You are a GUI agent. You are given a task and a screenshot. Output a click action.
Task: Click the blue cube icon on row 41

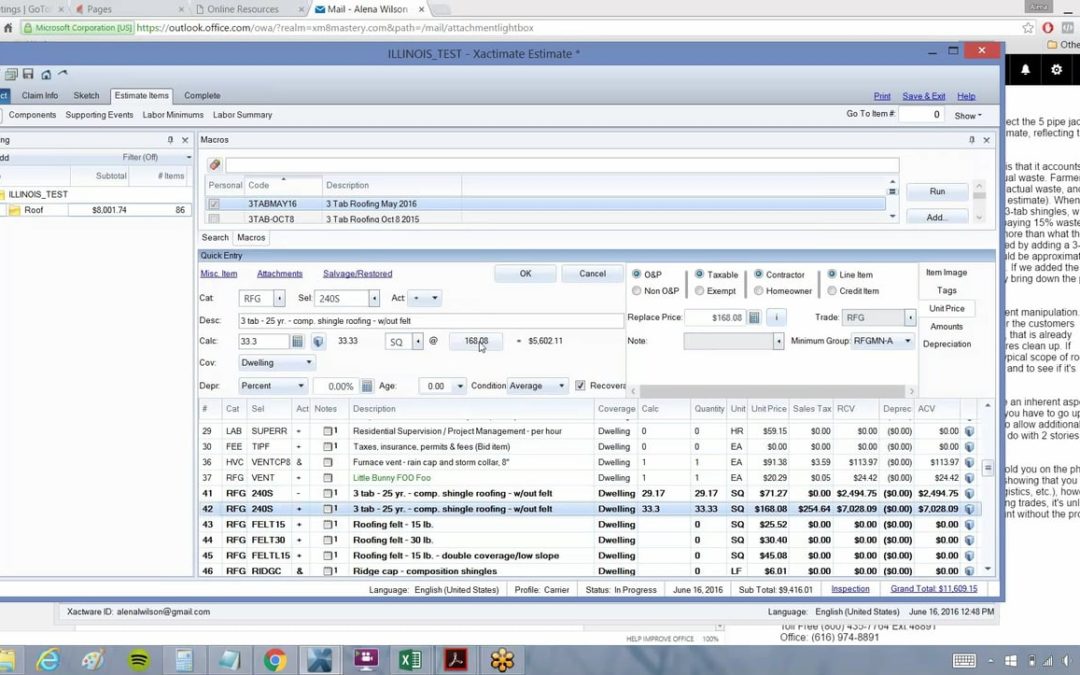pyautogui.click(x=969, y=493)
